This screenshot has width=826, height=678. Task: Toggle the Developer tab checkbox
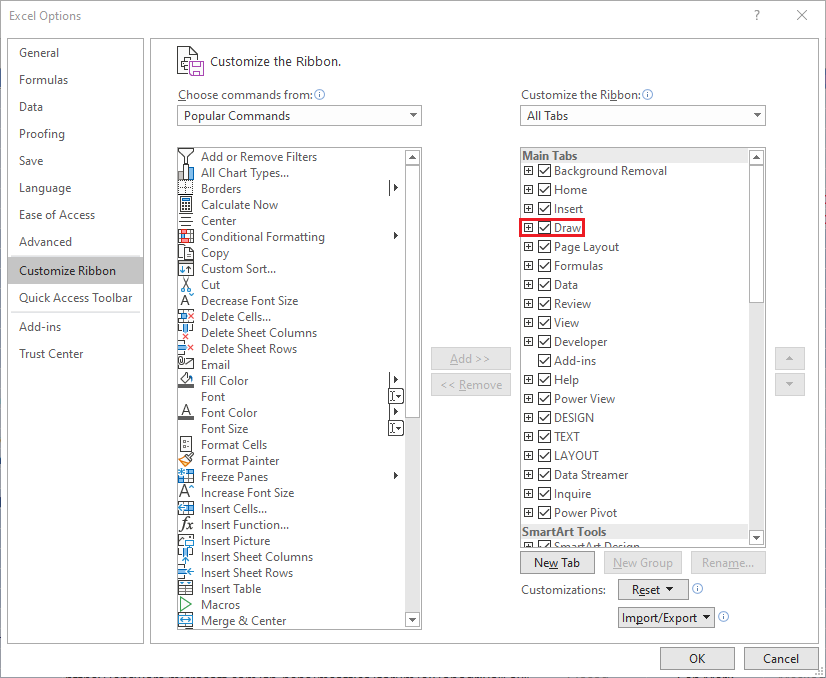545,341
